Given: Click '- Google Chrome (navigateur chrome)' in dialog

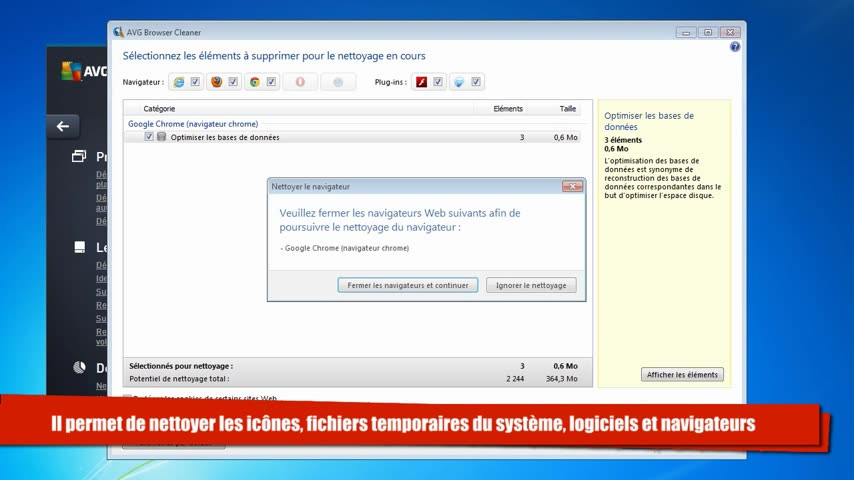Looking at the screenshot, I should coord(345,248).
